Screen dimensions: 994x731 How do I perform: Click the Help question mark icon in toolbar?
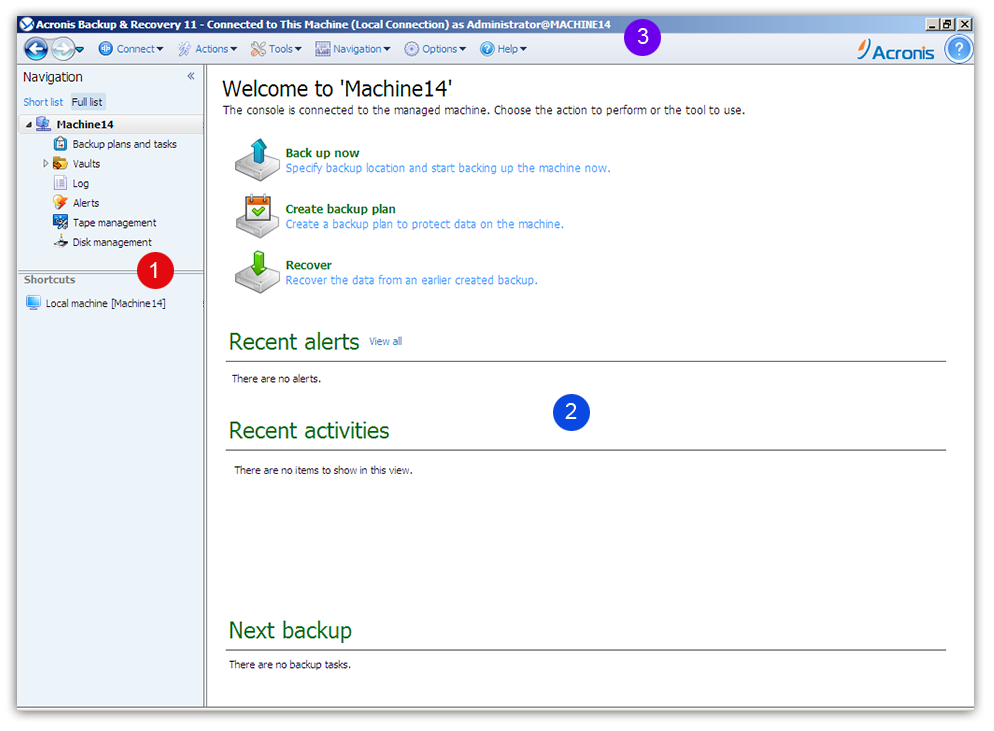pyautogui.click(x=487, y=49)
